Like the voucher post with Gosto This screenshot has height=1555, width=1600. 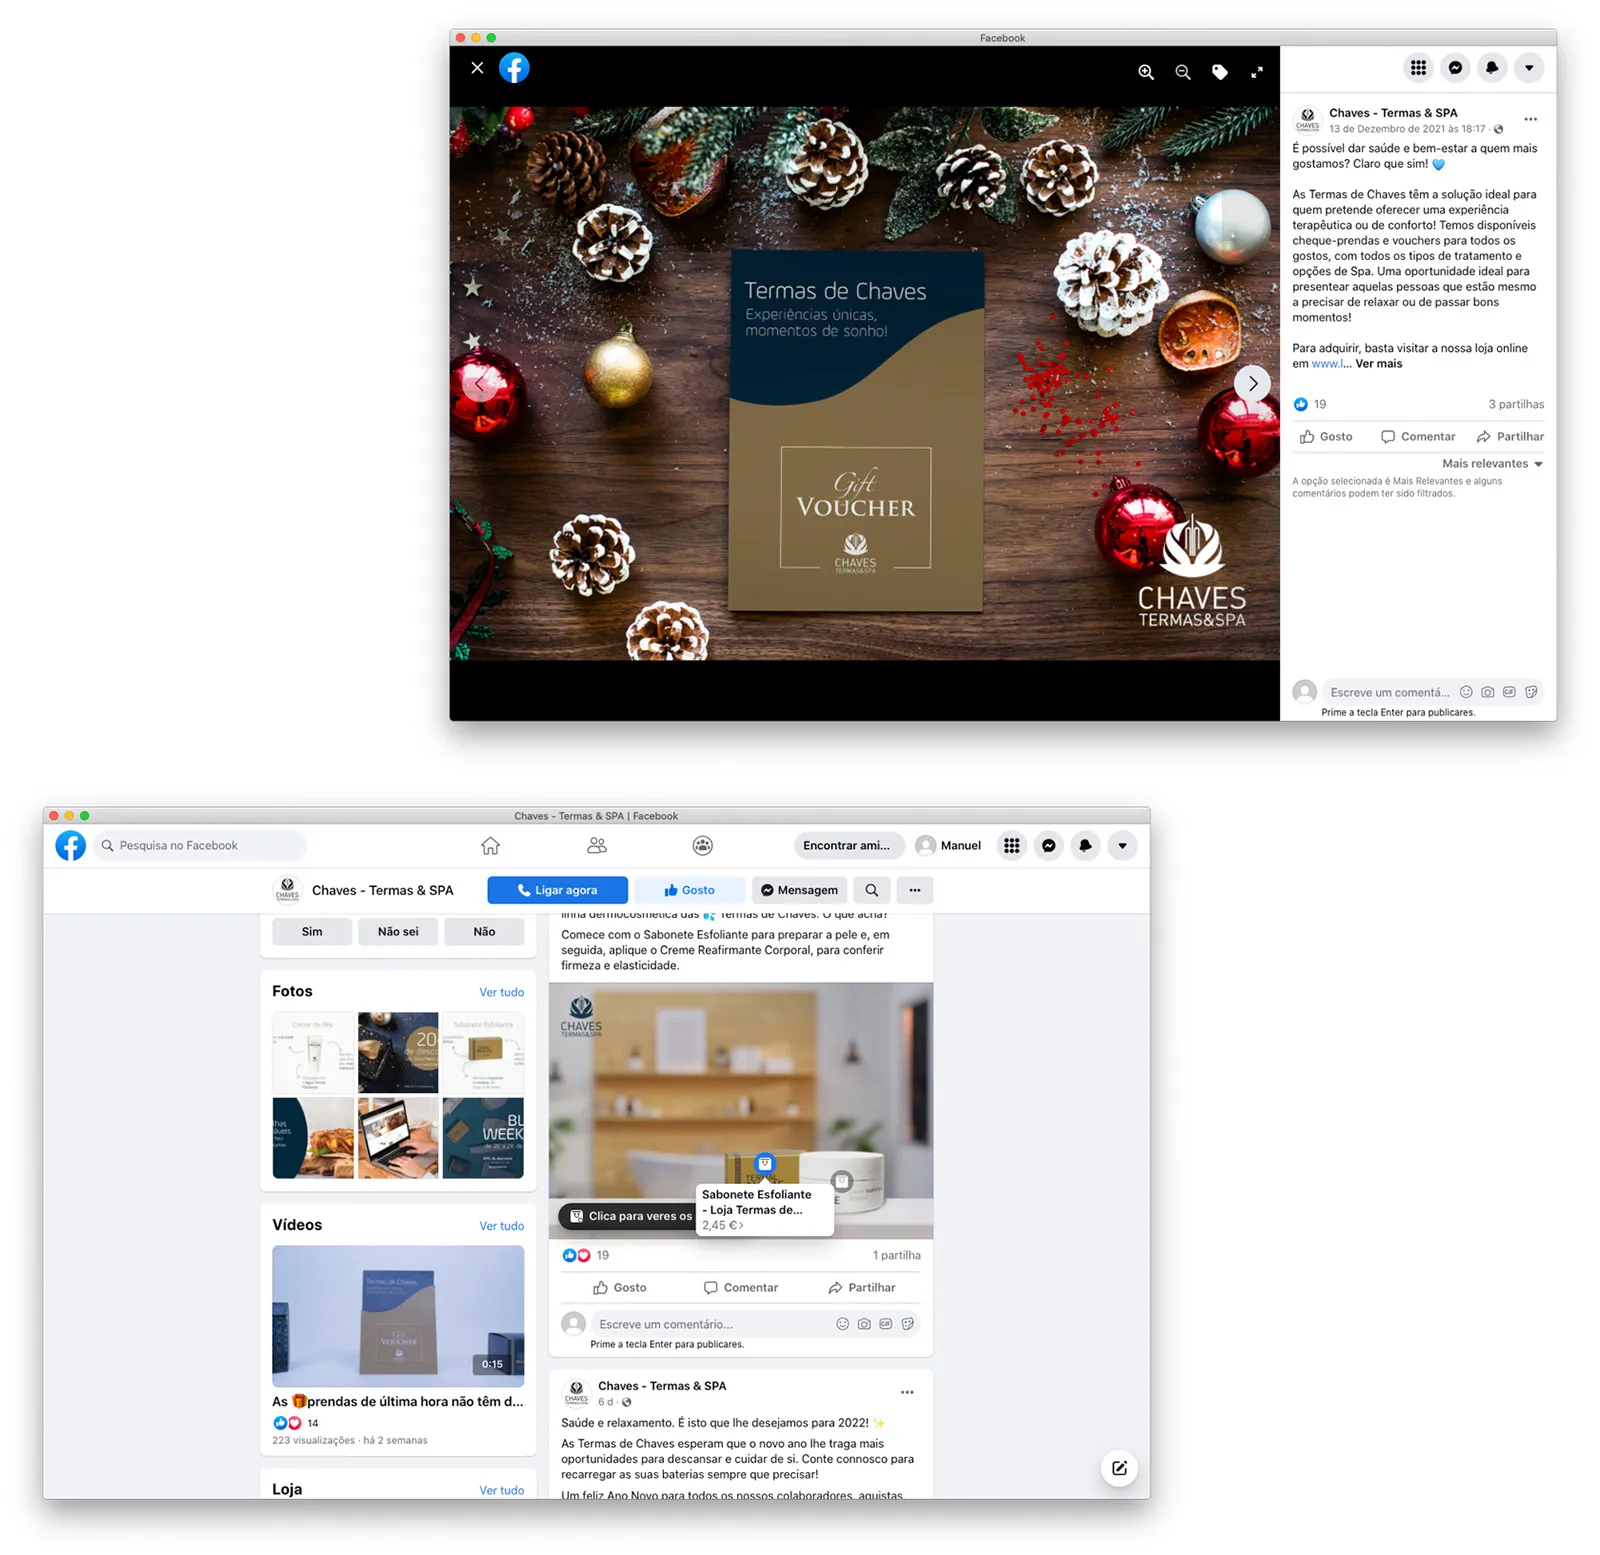click(x=1326, y=437)
